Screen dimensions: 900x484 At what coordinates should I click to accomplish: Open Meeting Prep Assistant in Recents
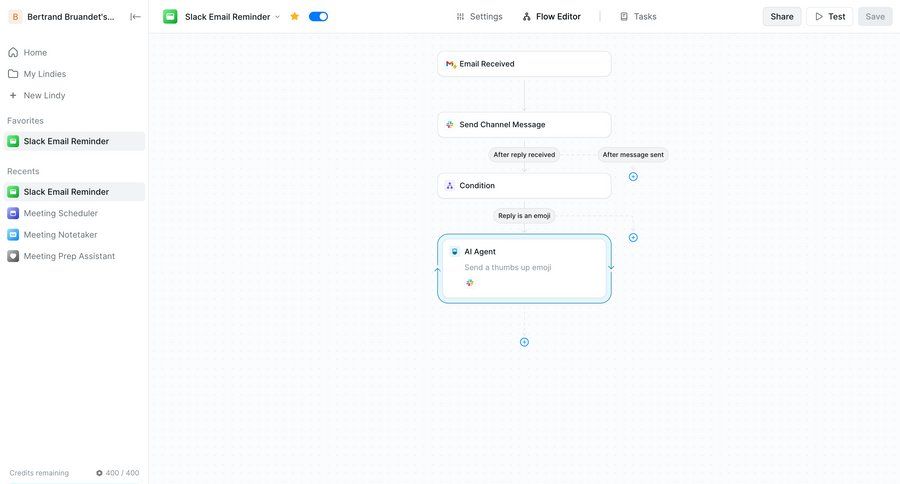(x=74, y=256)
